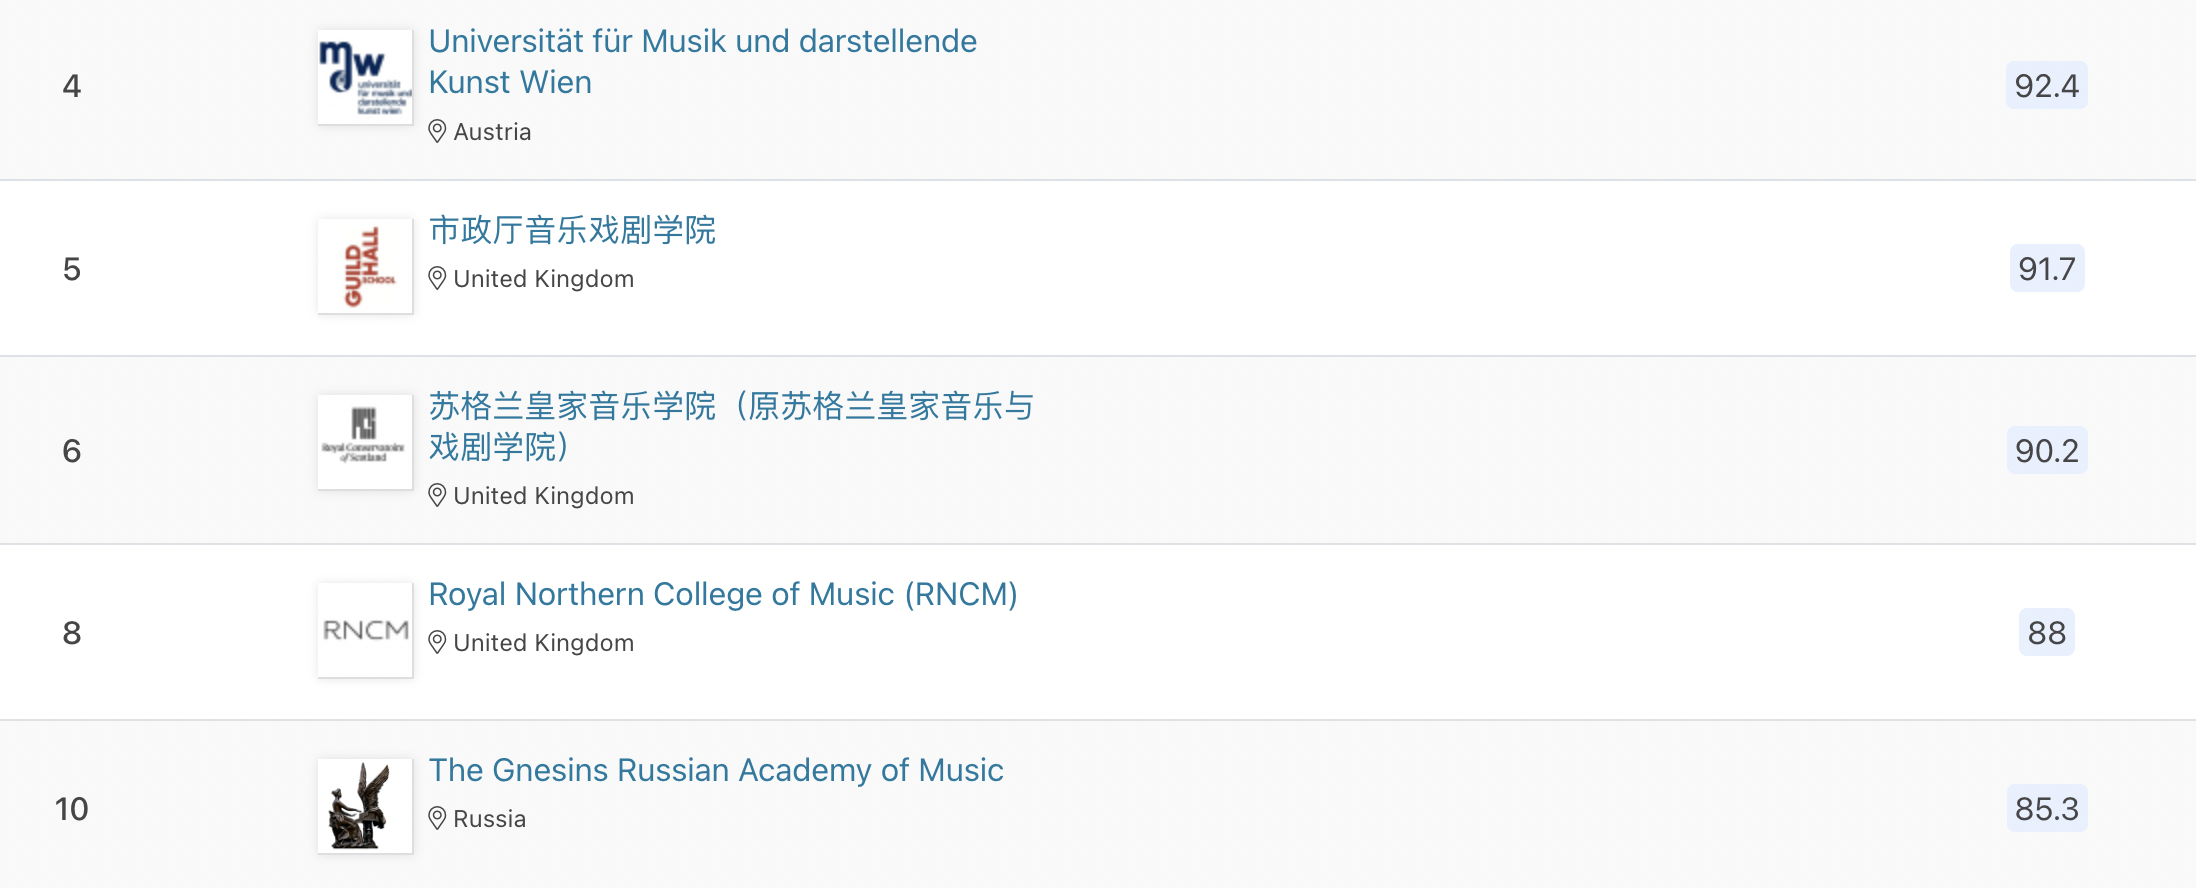Open The Gnesins Russian Academy of Music
The image size is (2196, 888).
(716, 770)
